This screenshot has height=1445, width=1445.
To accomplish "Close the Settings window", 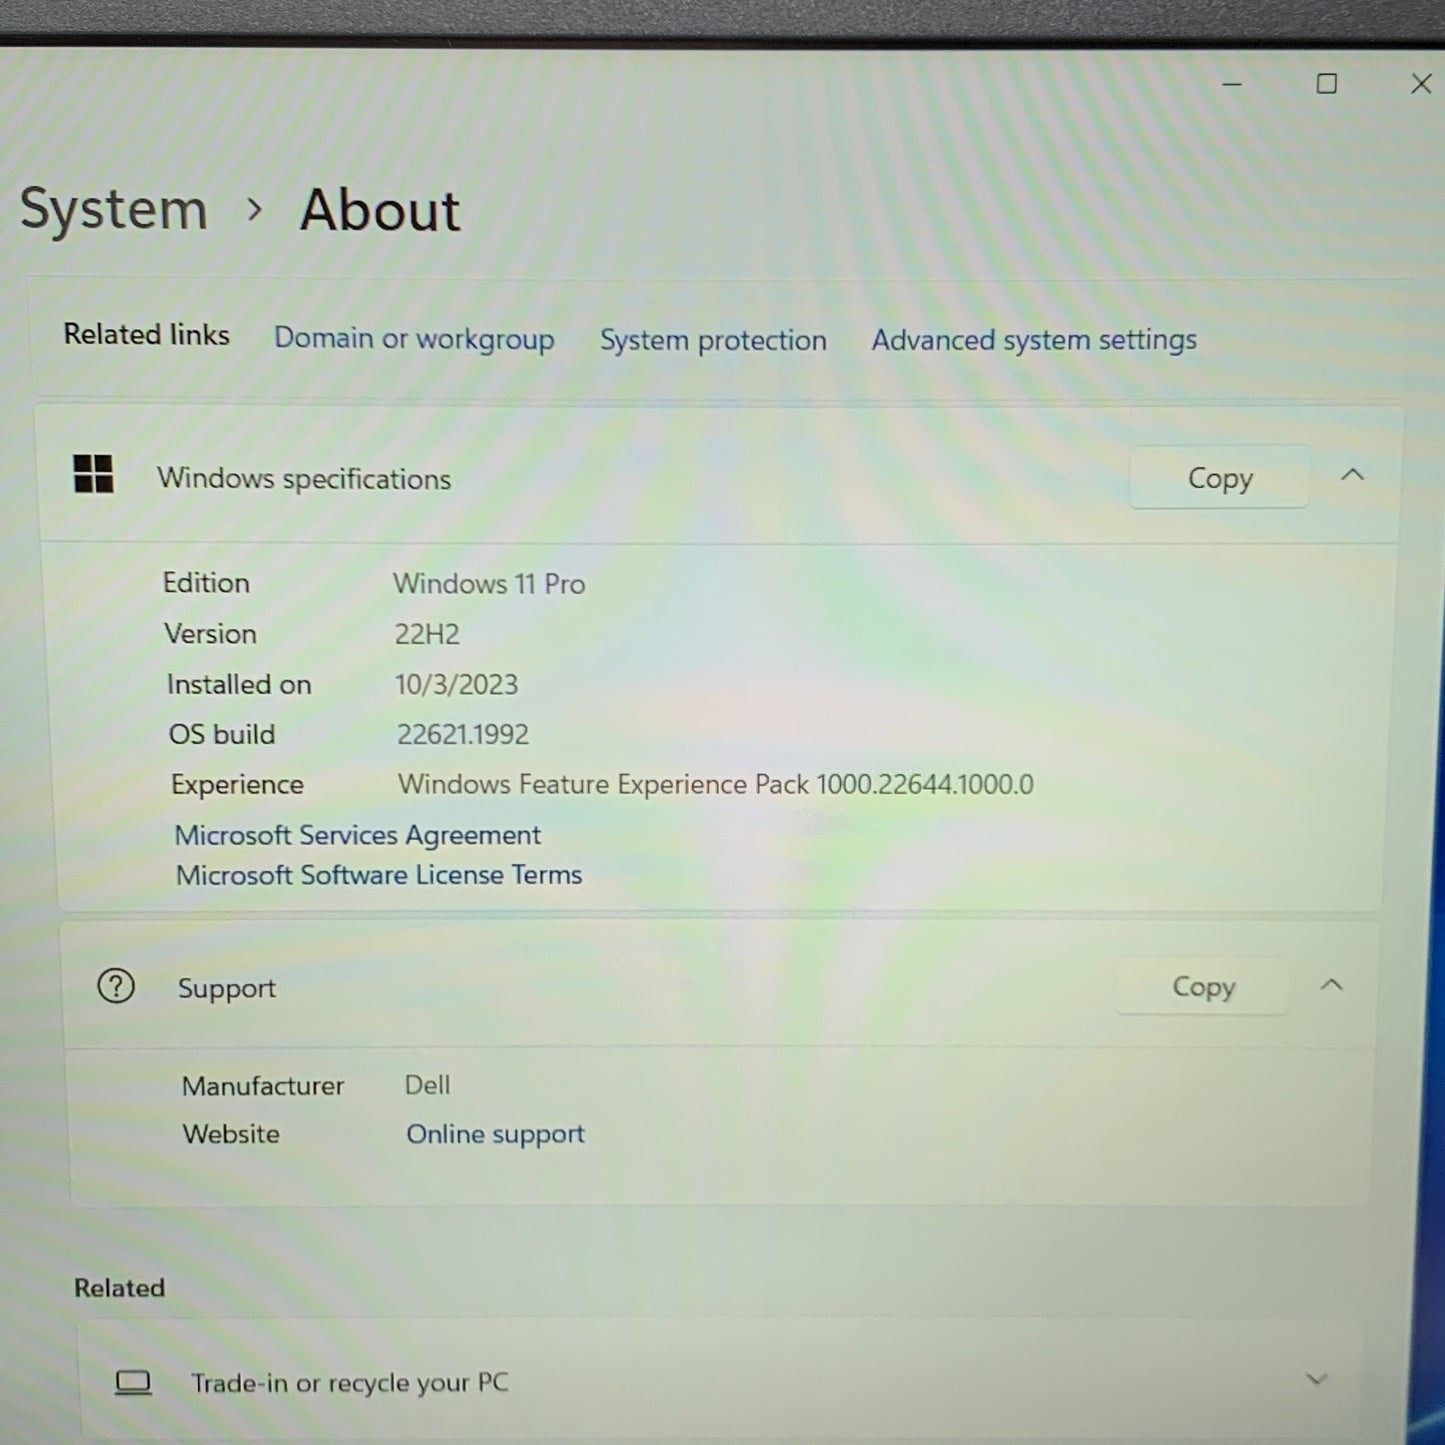I will tap(1421, 84).
